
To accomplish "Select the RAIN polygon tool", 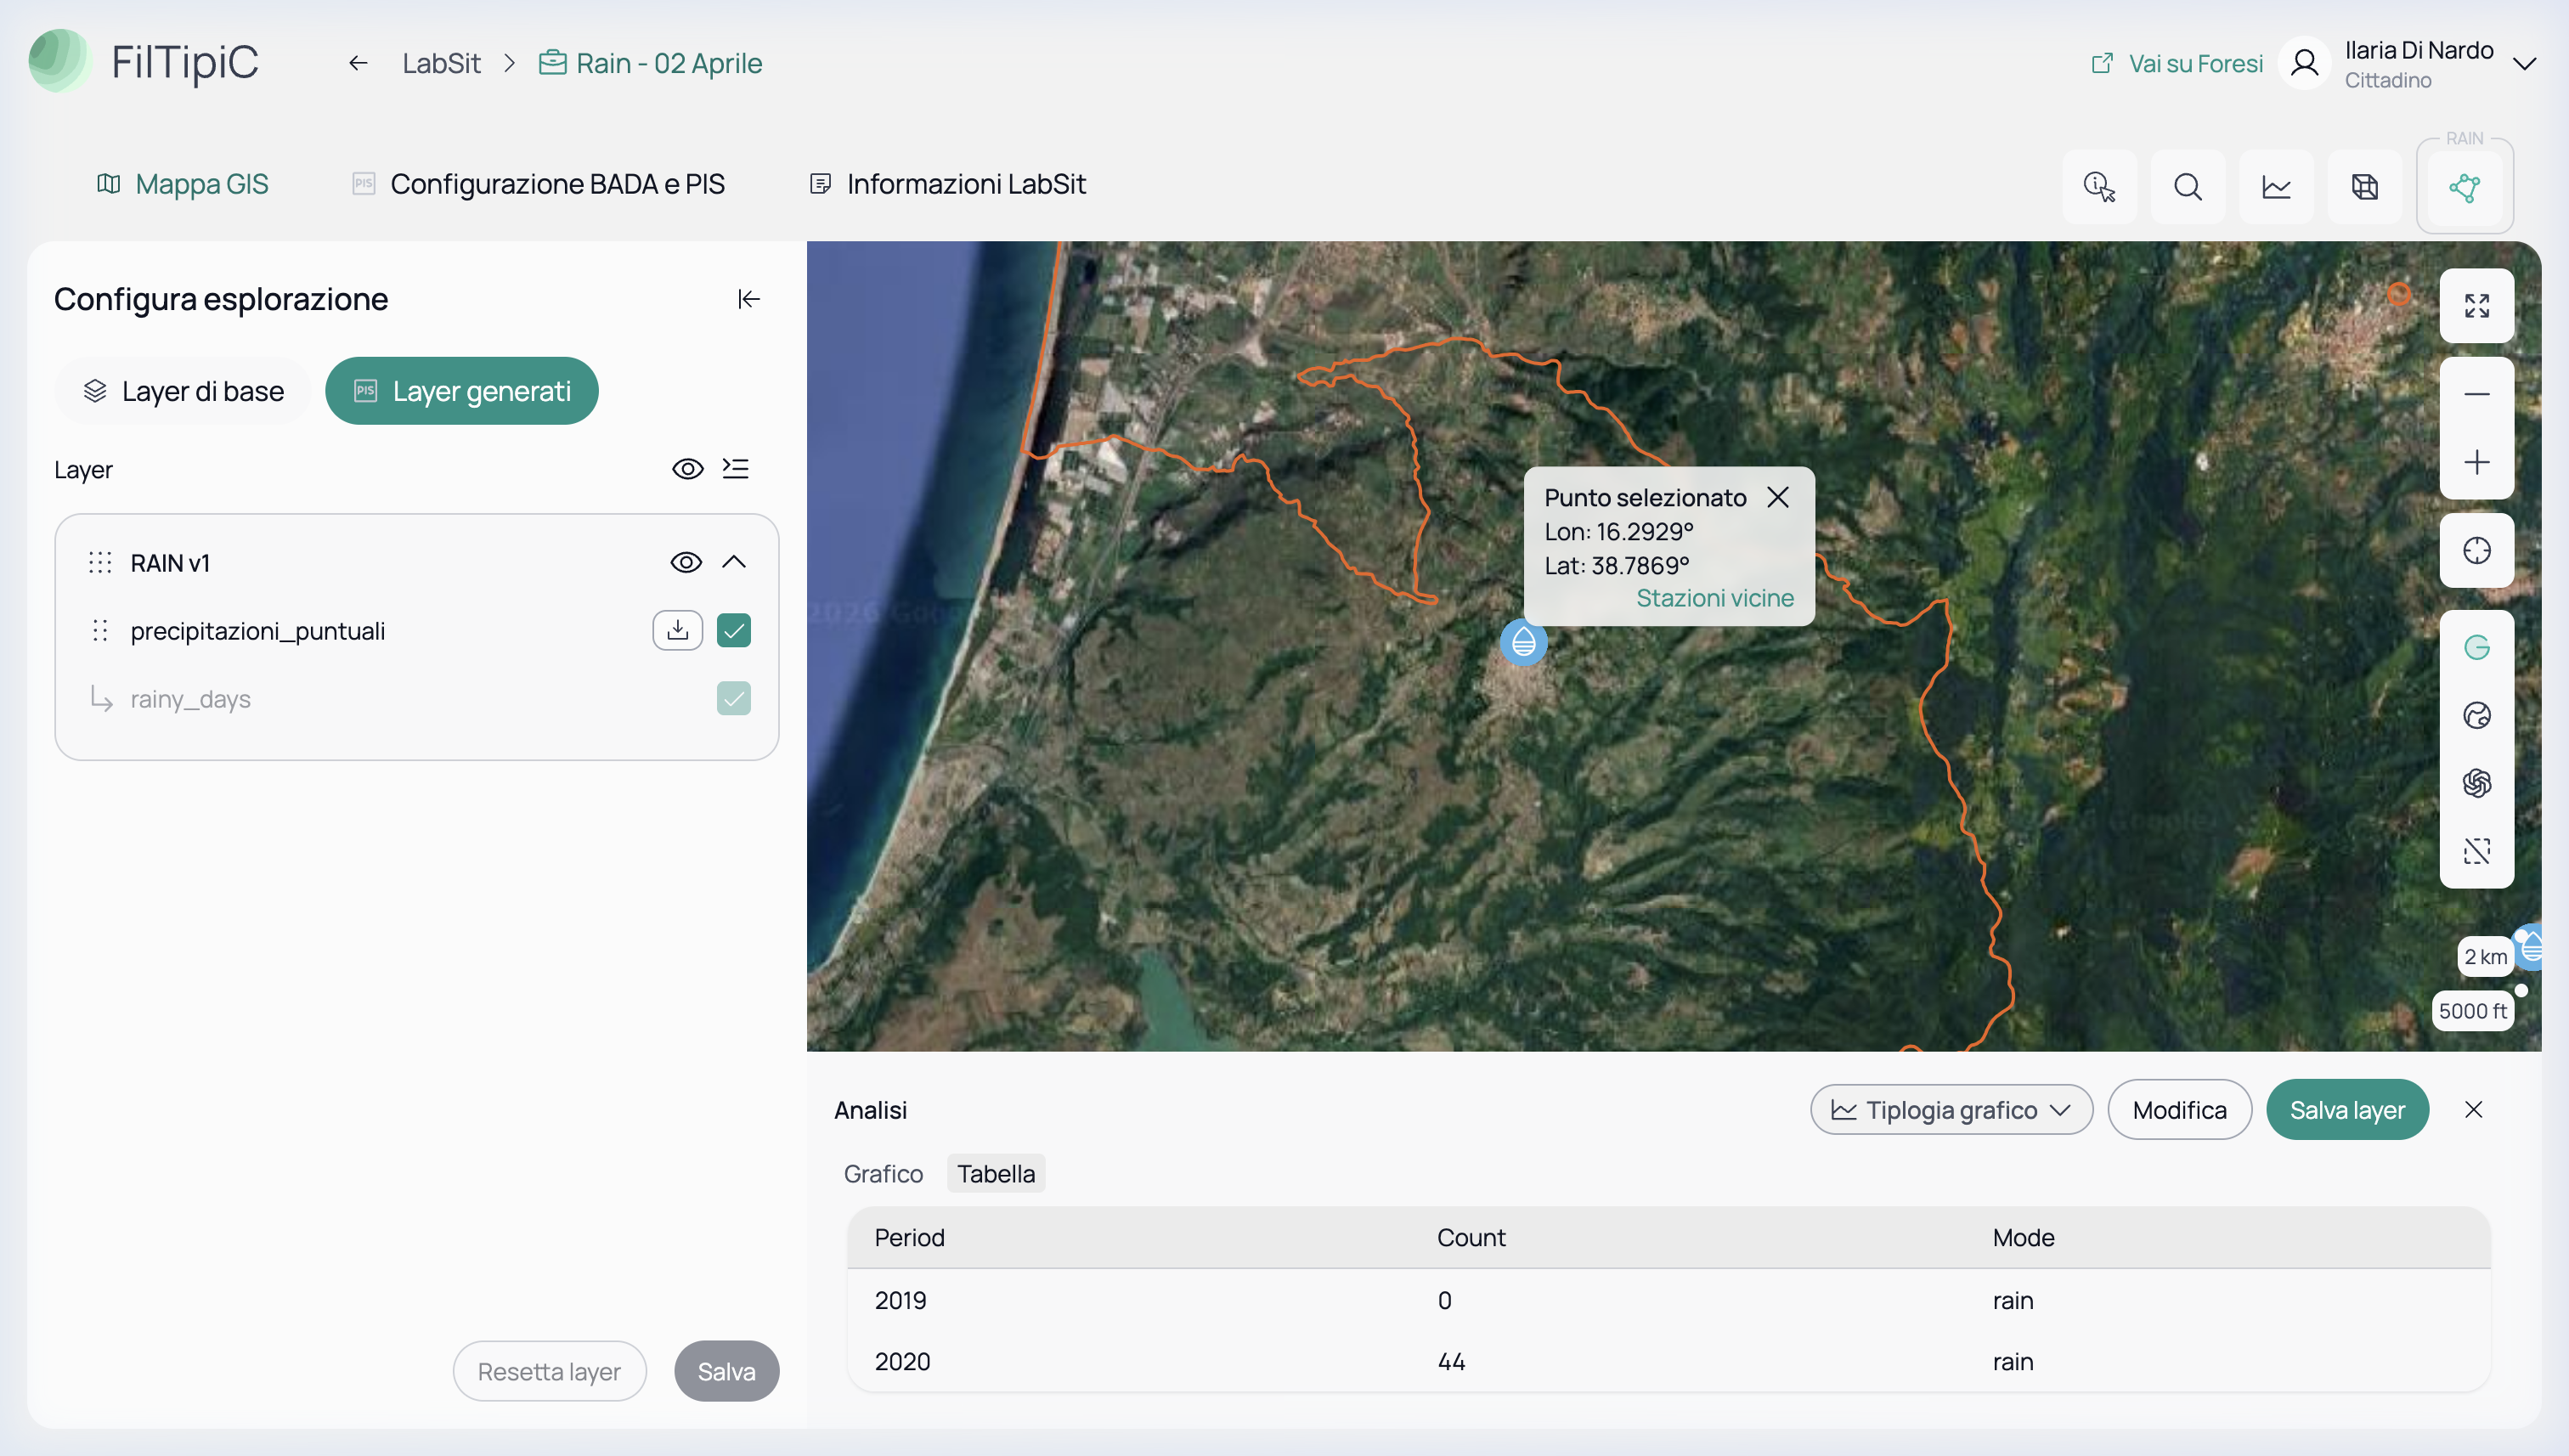I will [x=2464, y=187].
